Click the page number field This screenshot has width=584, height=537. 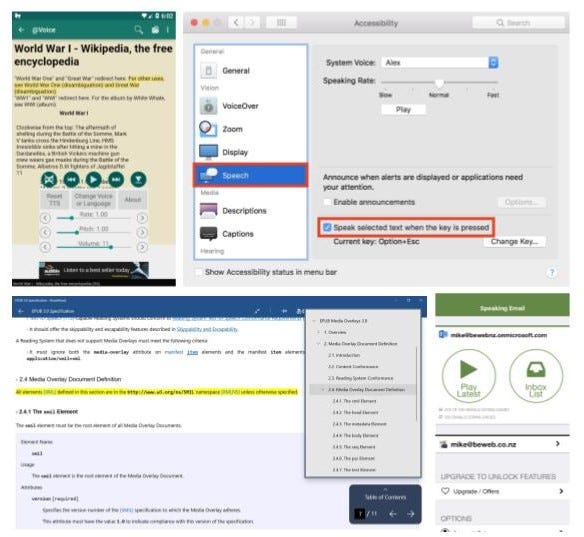tap(360, 514)
